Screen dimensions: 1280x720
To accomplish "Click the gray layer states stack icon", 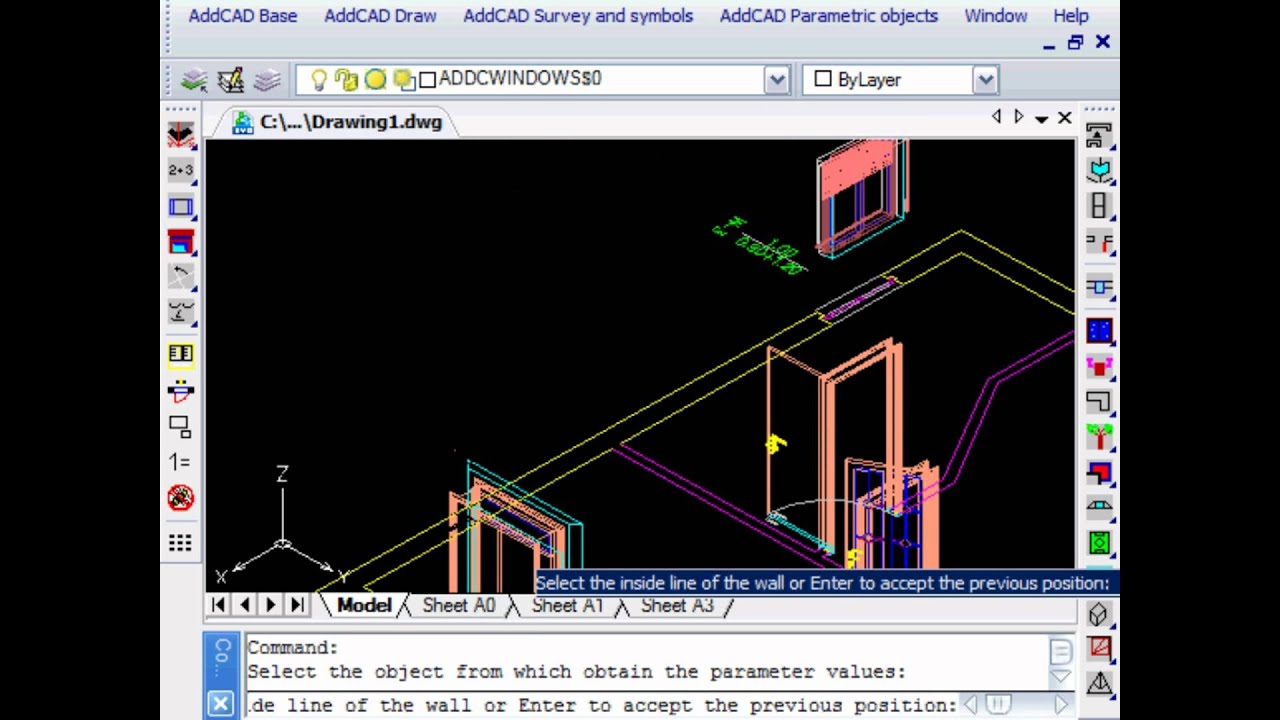I will [x=267, y=80].
